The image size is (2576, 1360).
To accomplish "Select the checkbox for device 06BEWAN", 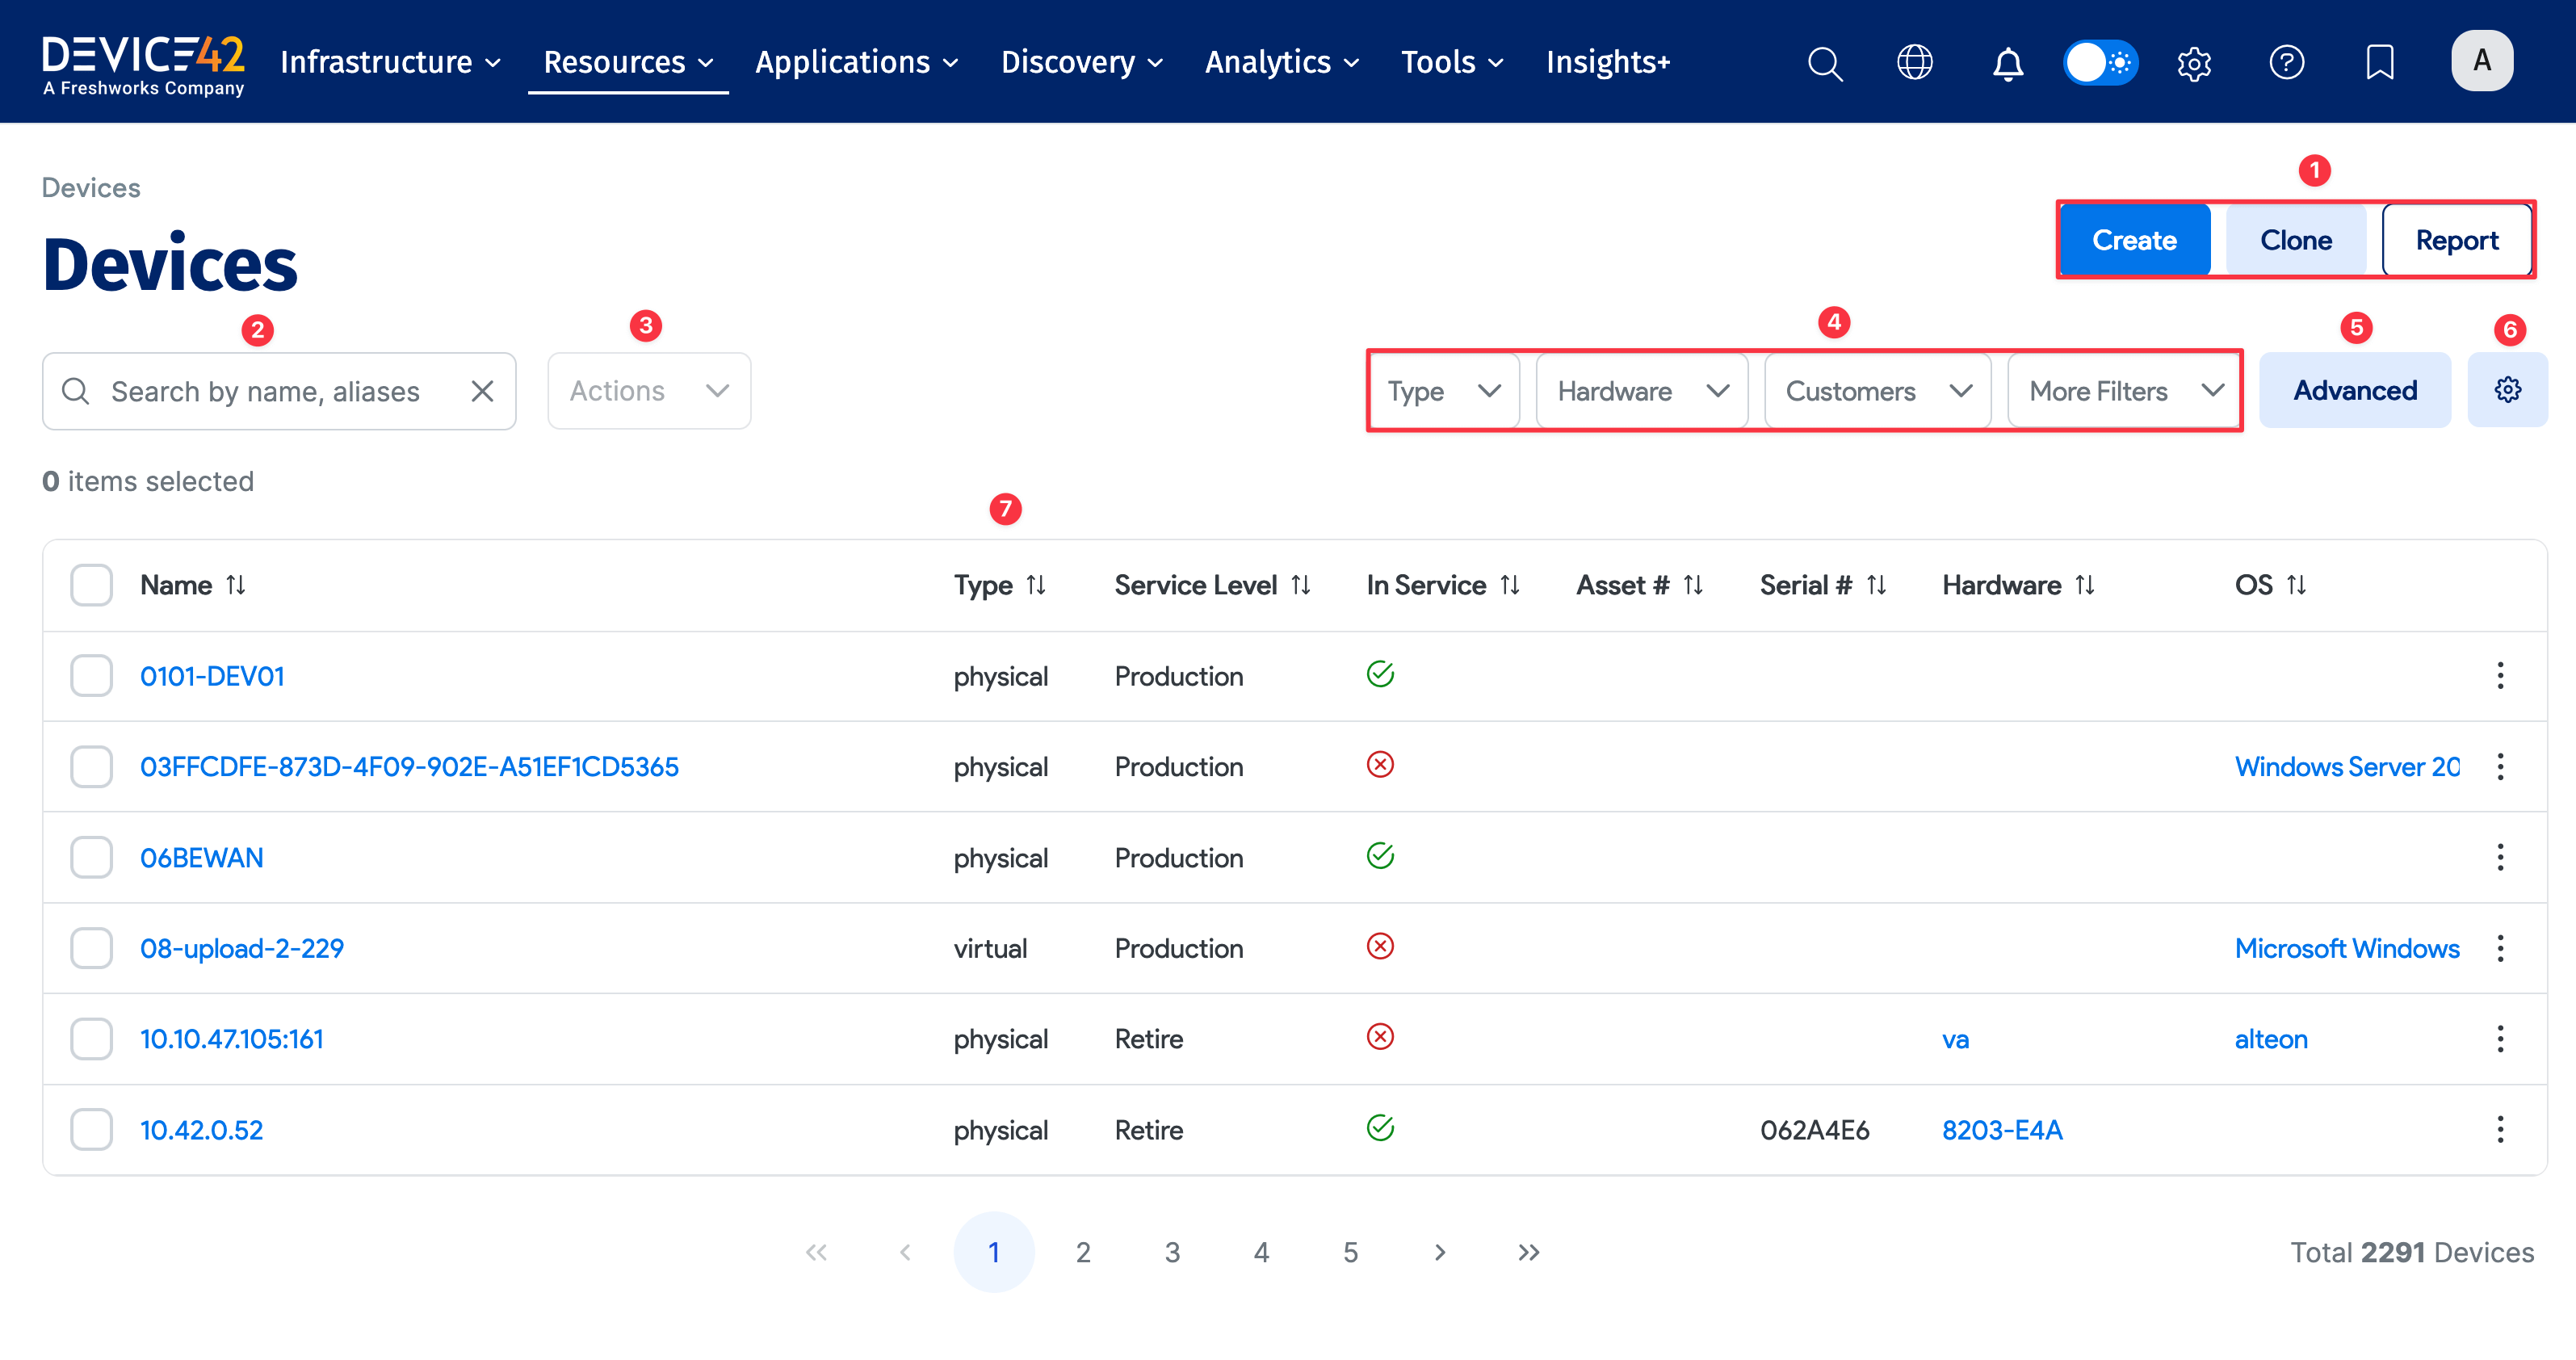I will tap(91, 857).
